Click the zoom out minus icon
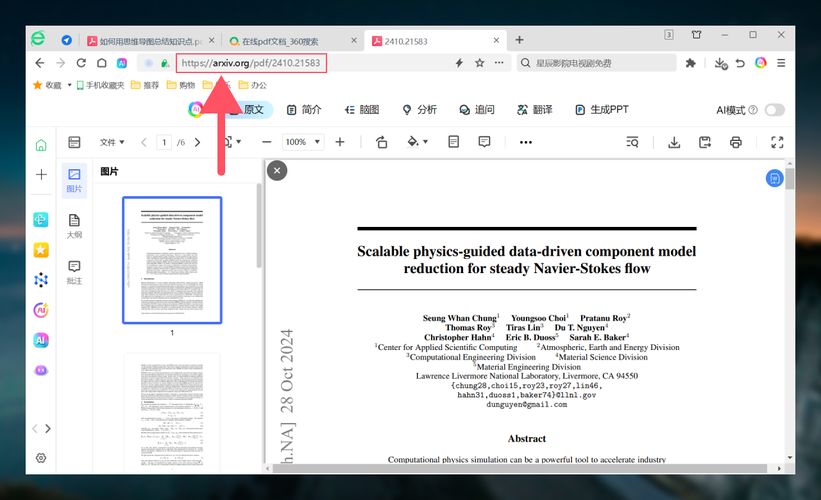Screen dimensions: 821x500 coord(266,142)
